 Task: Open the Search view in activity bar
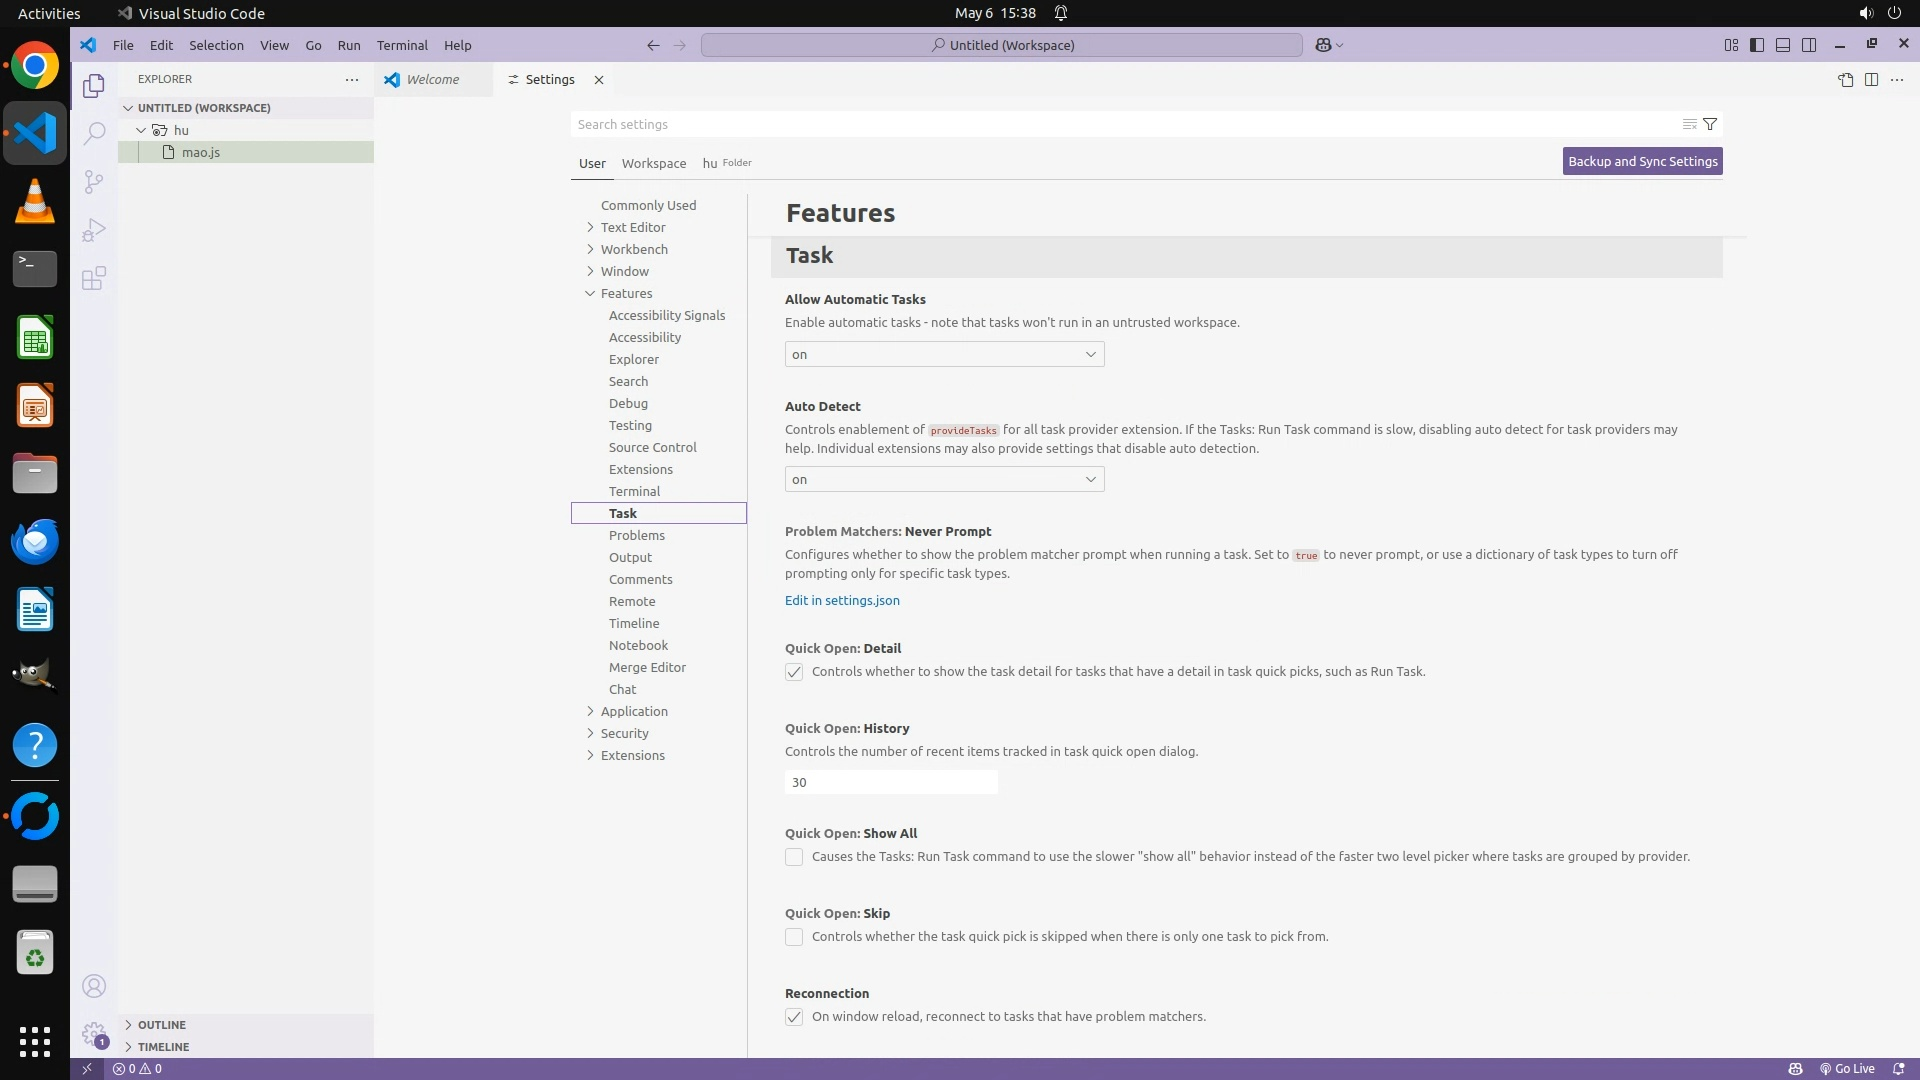pos(94,133)
